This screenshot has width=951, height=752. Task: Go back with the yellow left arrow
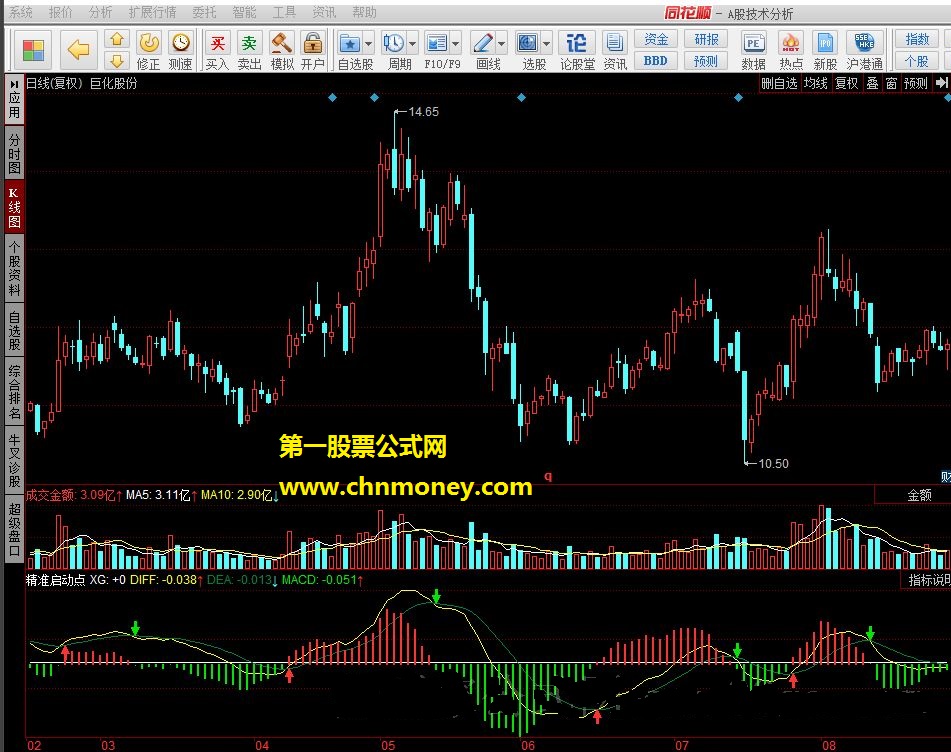click(78, 50)
